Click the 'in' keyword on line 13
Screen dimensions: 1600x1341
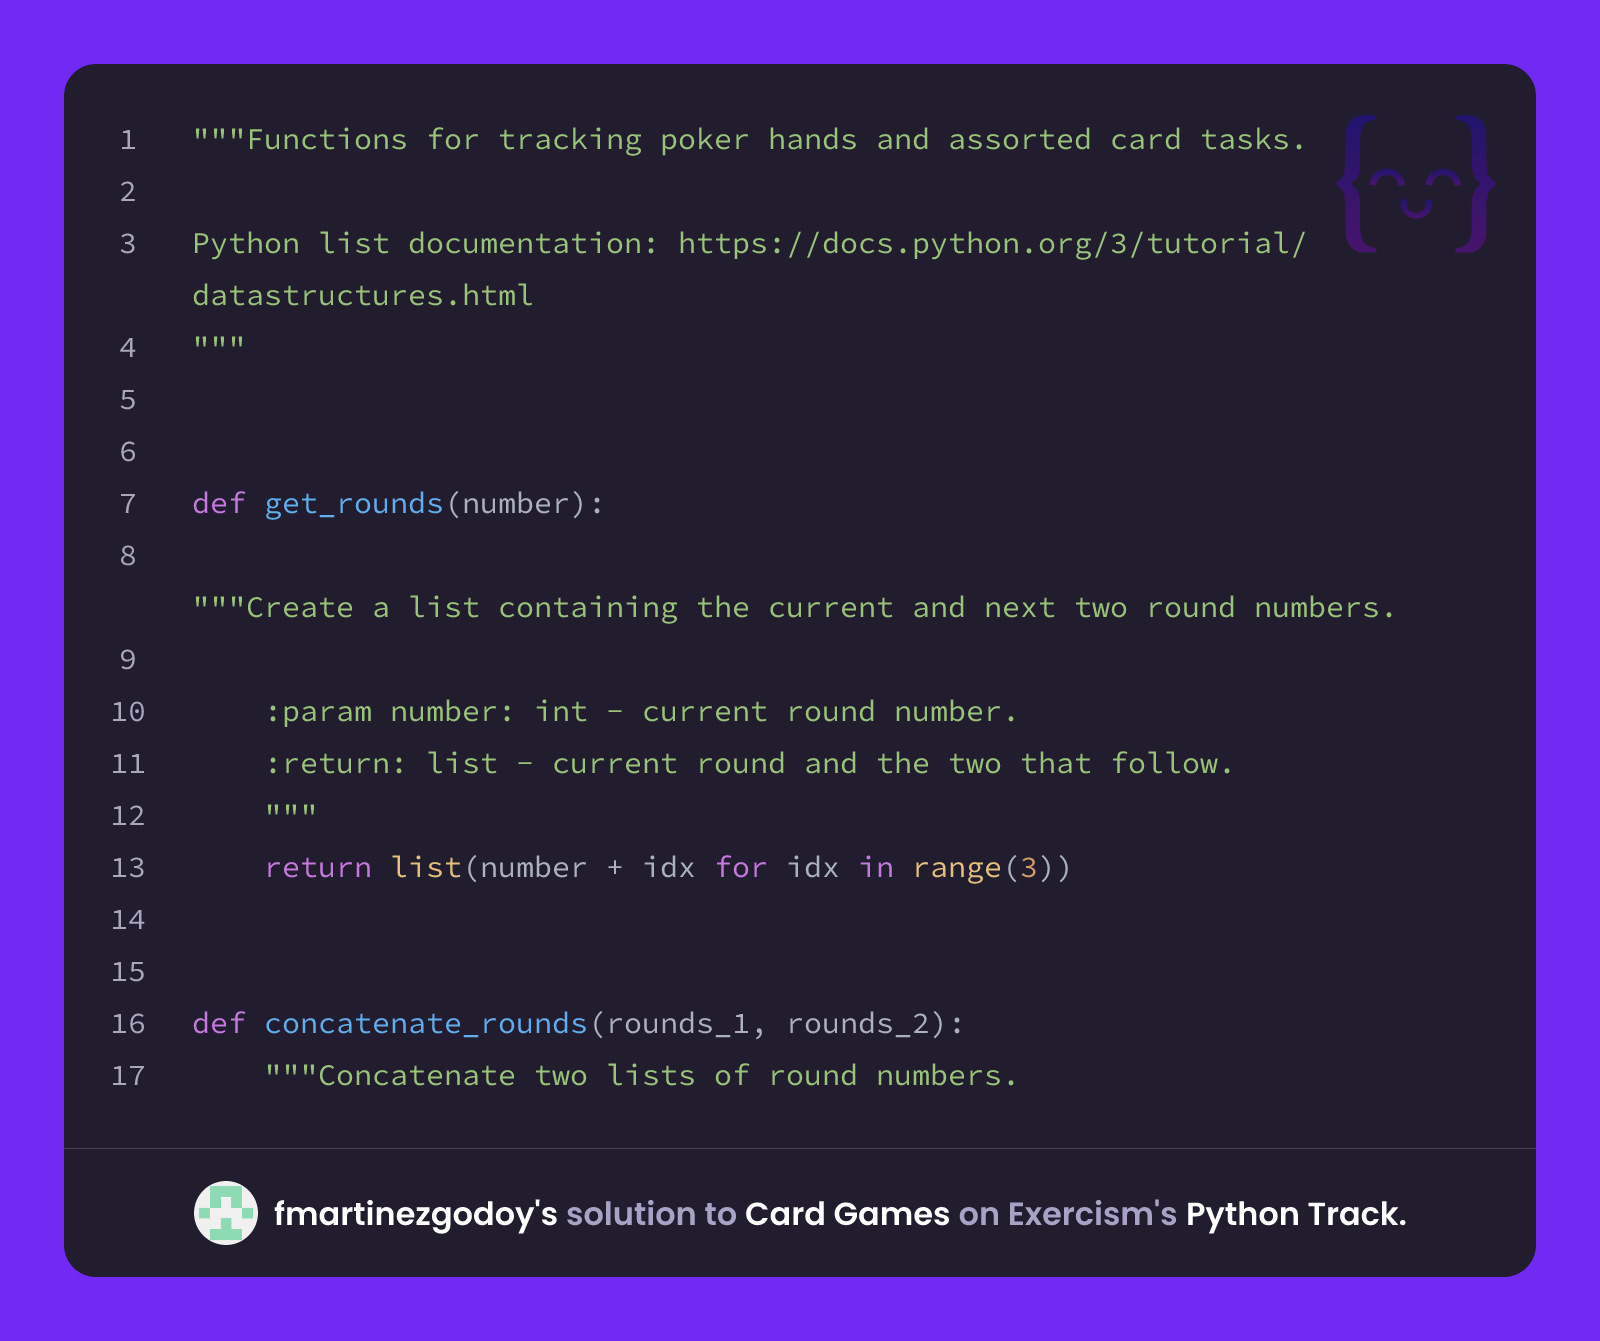pyautogui.click(x=877, y=867)
